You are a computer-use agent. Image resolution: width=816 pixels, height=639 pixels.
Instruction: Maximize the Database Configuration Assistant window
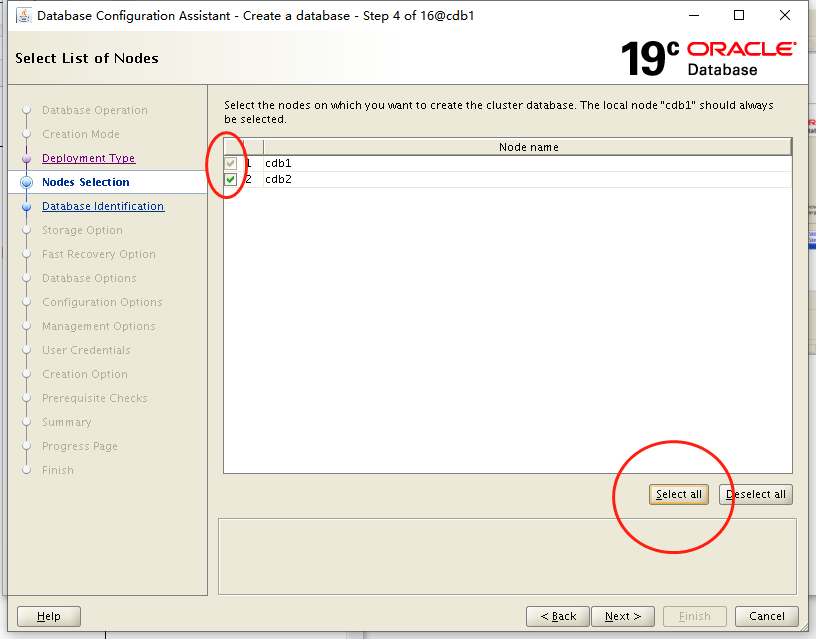[x=738, y=15]
